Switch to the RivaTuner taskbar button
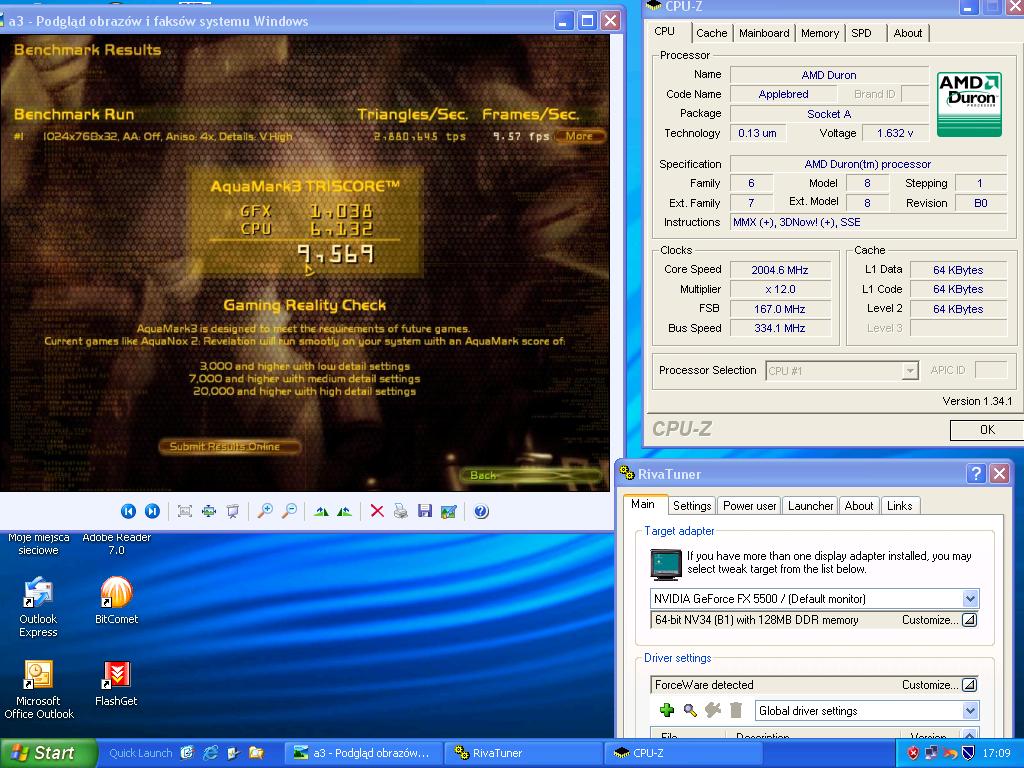 [x=524, y=753]
